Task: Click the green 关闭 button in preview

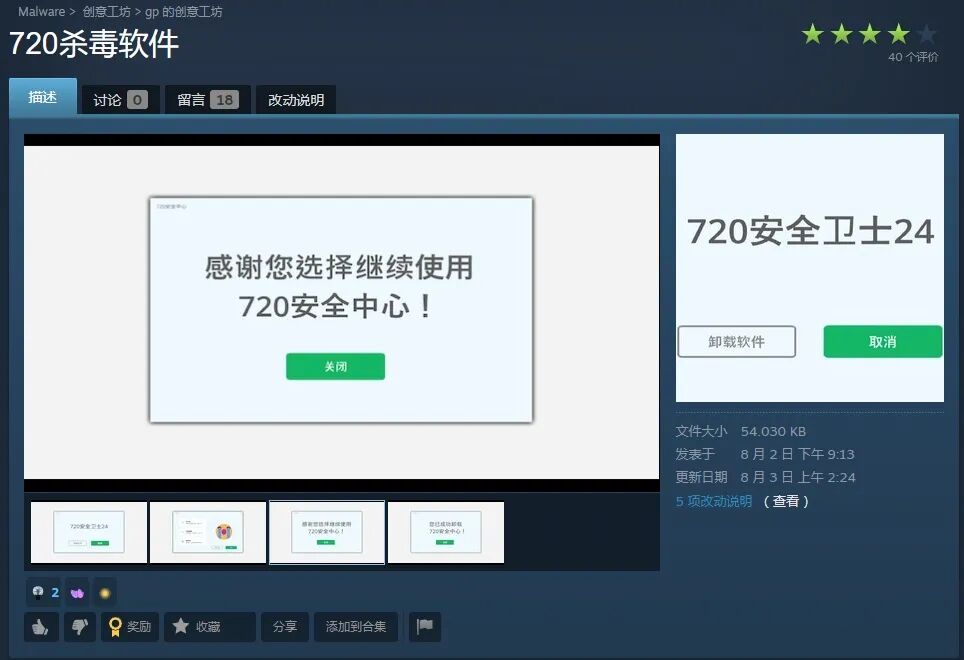Action: click(x=336, y=366)
